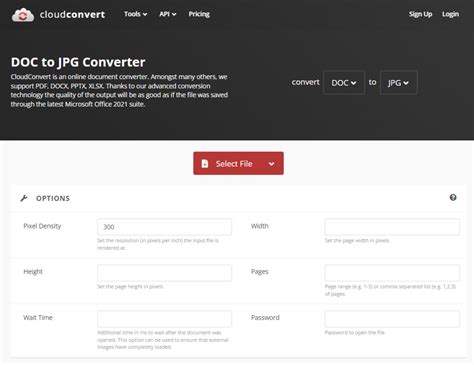Click the Password label text
Viewport: 474px width, 365px height.
coord(265,317)
